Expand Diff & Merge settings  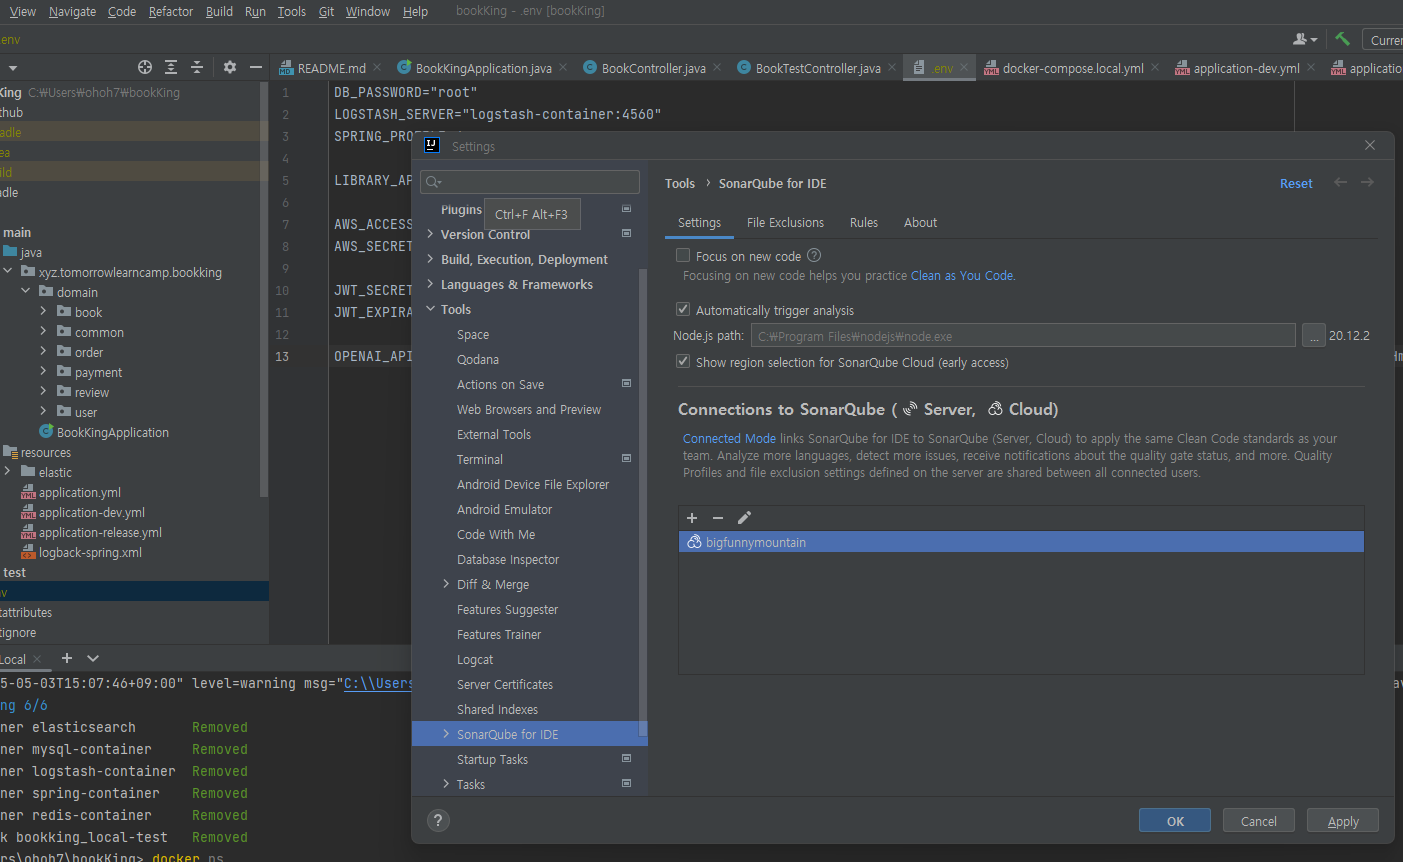click(x=446, y=584)
